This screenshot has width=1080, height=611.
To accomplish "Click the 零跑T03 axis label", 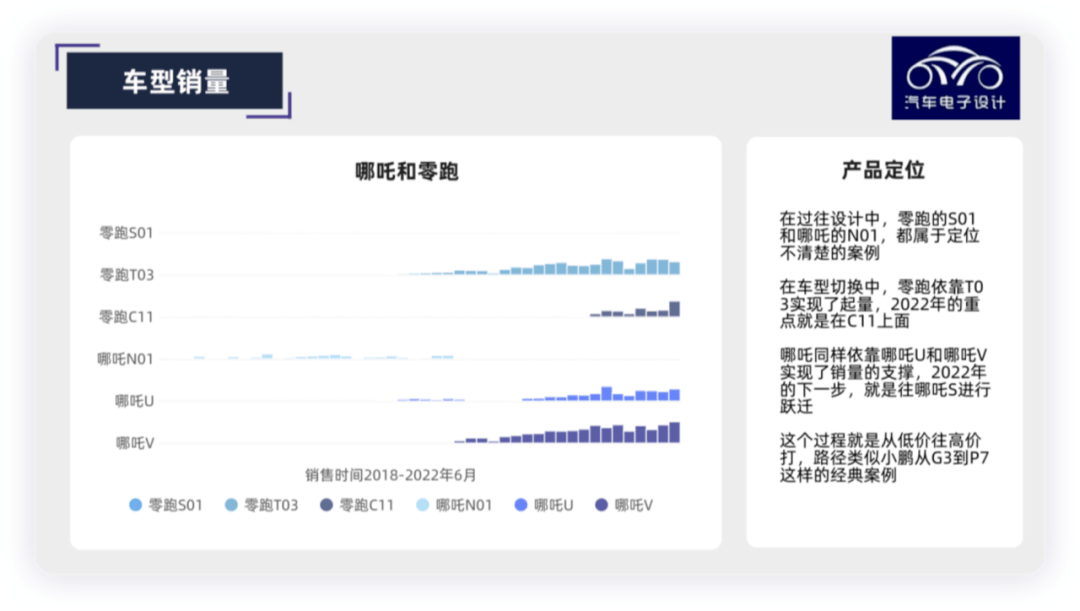I will 127,275.
